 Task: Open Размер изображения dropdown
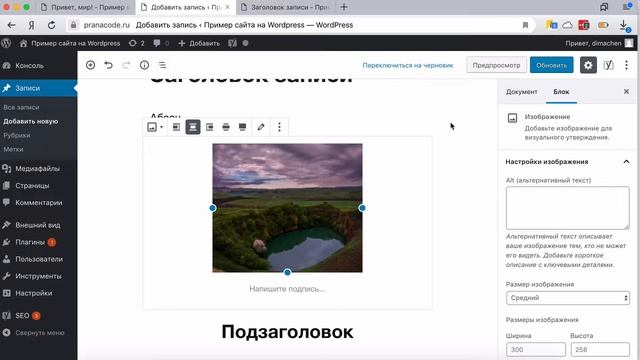point(567,298)
